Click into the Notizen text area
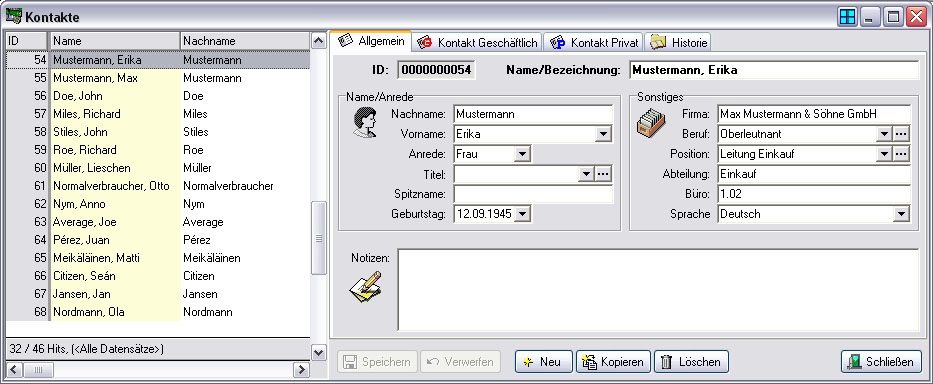The image size is (933, 384). click(658, 289)
